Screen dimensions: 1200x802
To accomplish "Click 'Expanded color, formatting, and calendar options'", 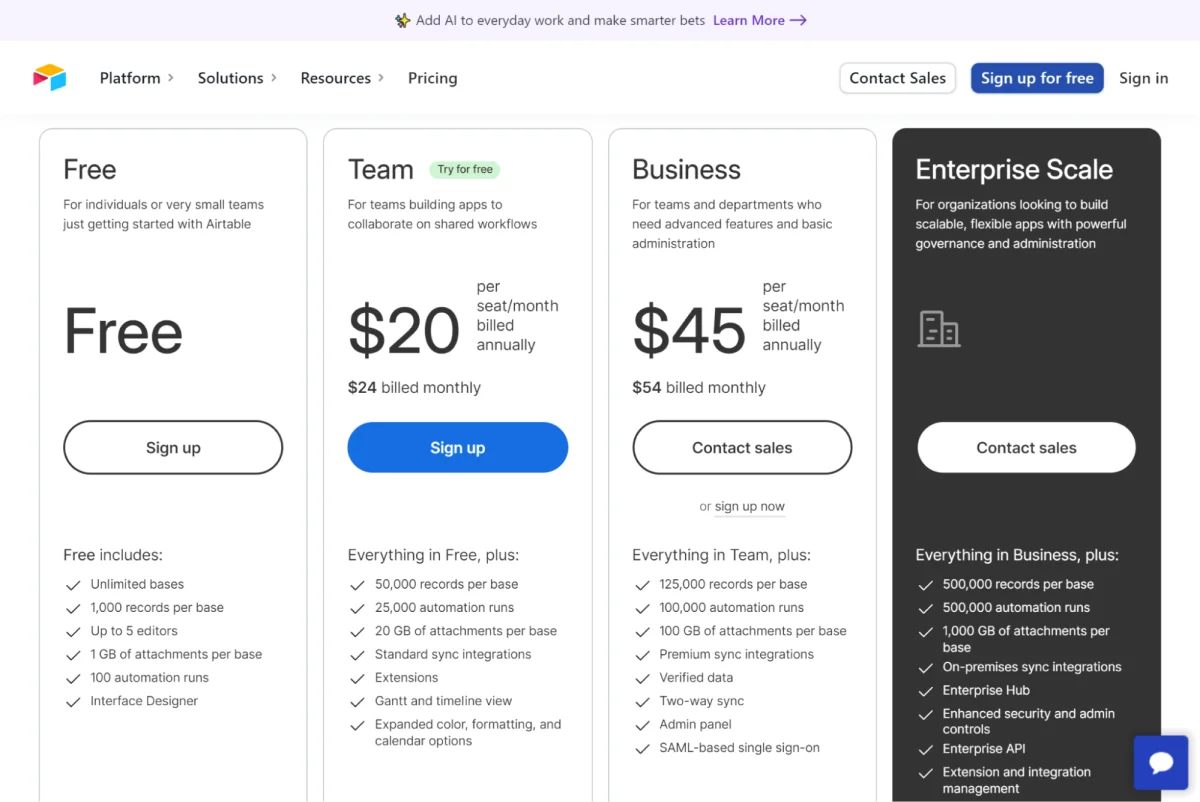I will pyautogui.click(x=468, y=733).
